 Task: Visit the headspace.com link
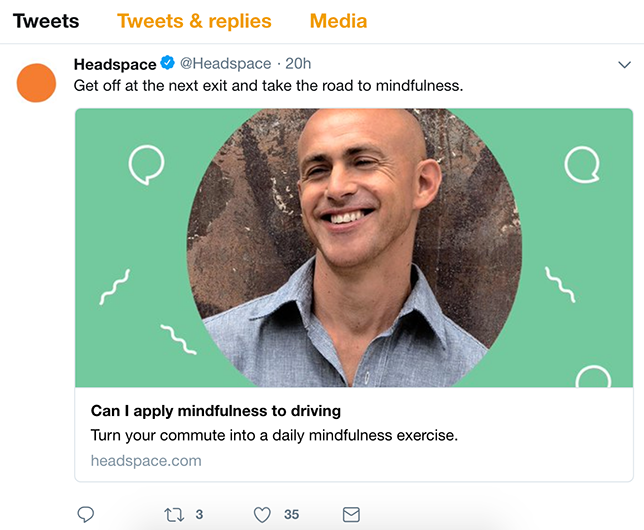click(x=146, y=461)
